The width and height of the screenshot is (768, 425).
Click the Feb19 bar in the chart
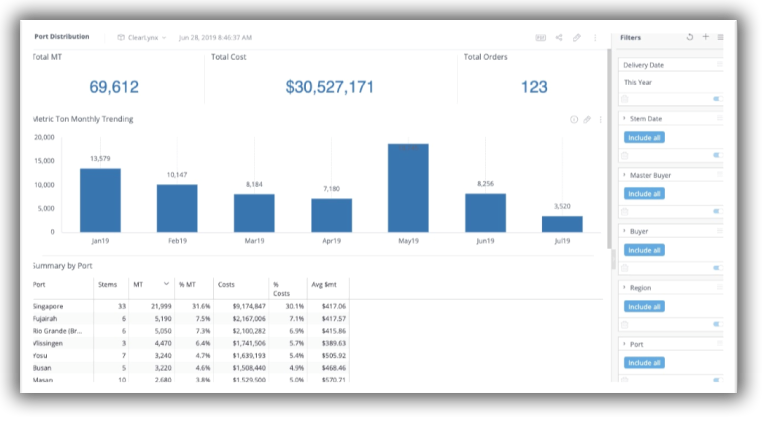[177, 209]
